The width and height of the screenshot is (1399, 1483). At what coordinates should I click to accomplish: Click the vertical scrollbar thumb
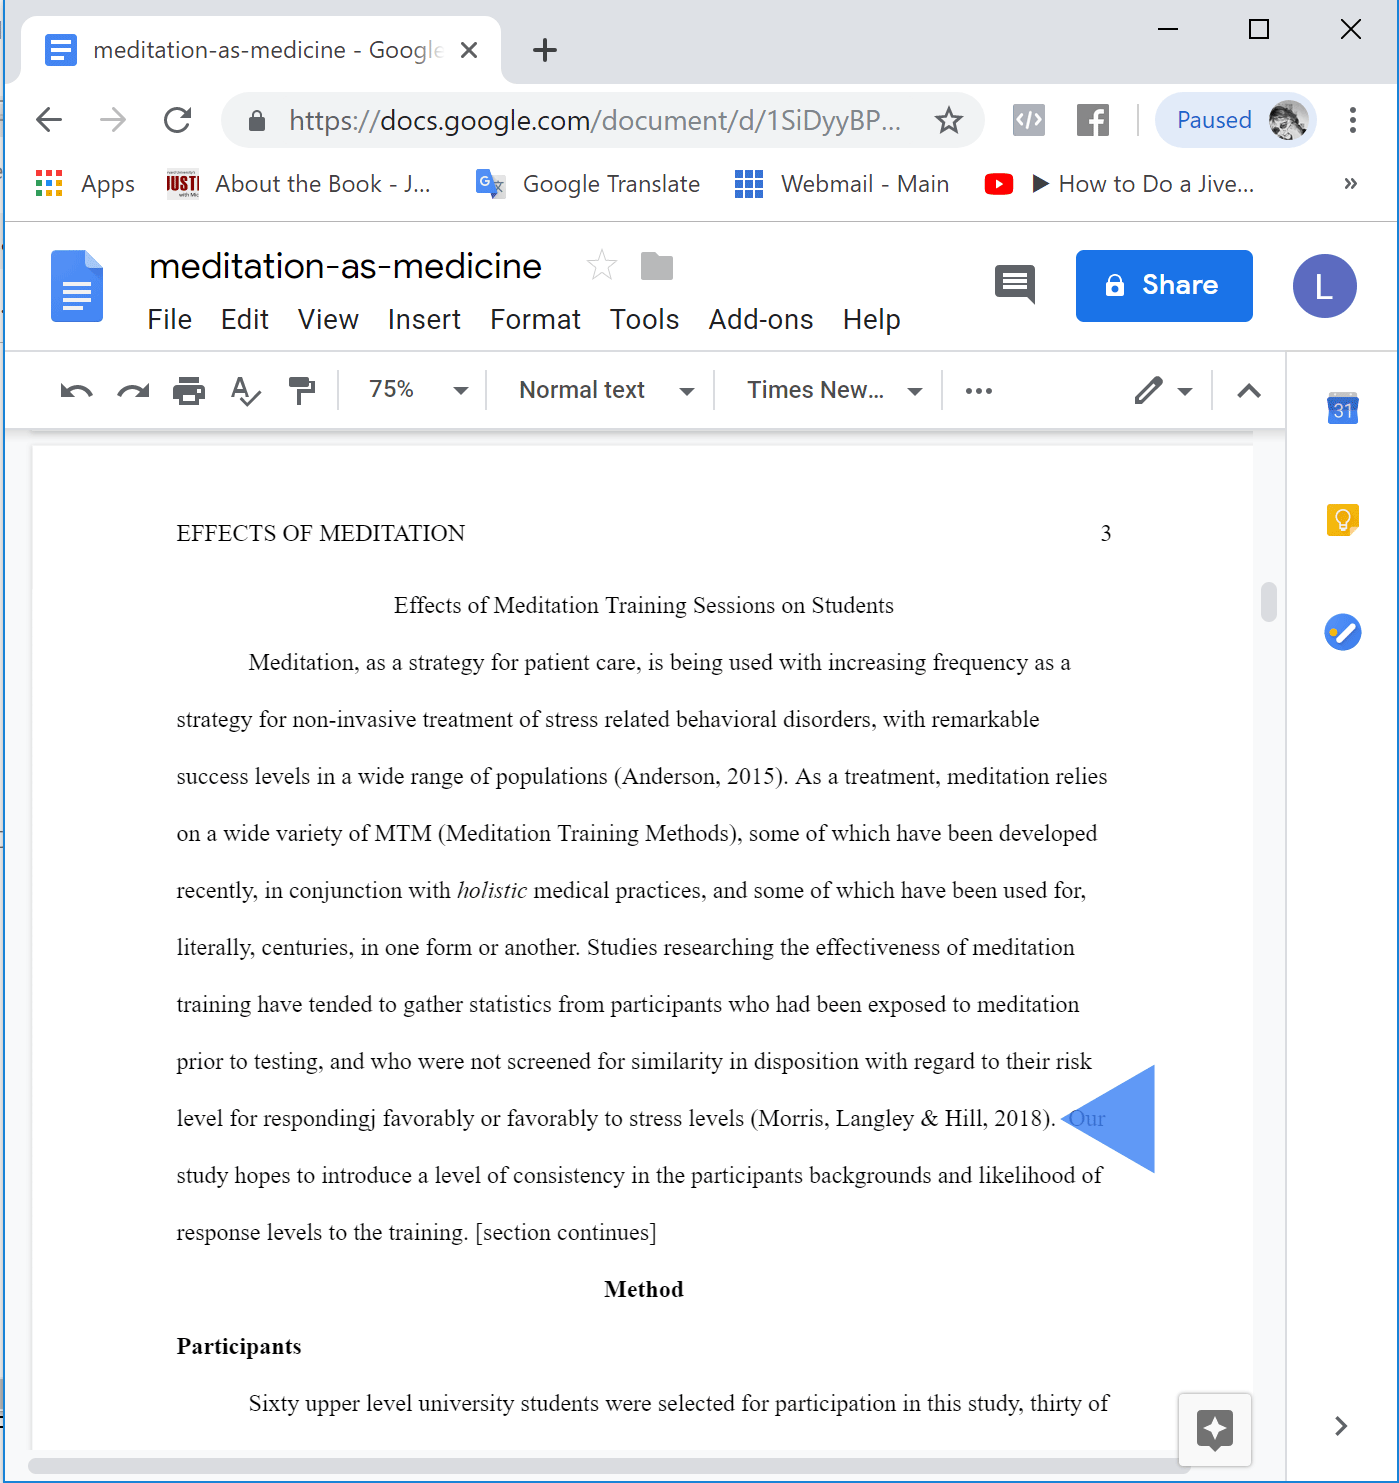point(1269,602)
